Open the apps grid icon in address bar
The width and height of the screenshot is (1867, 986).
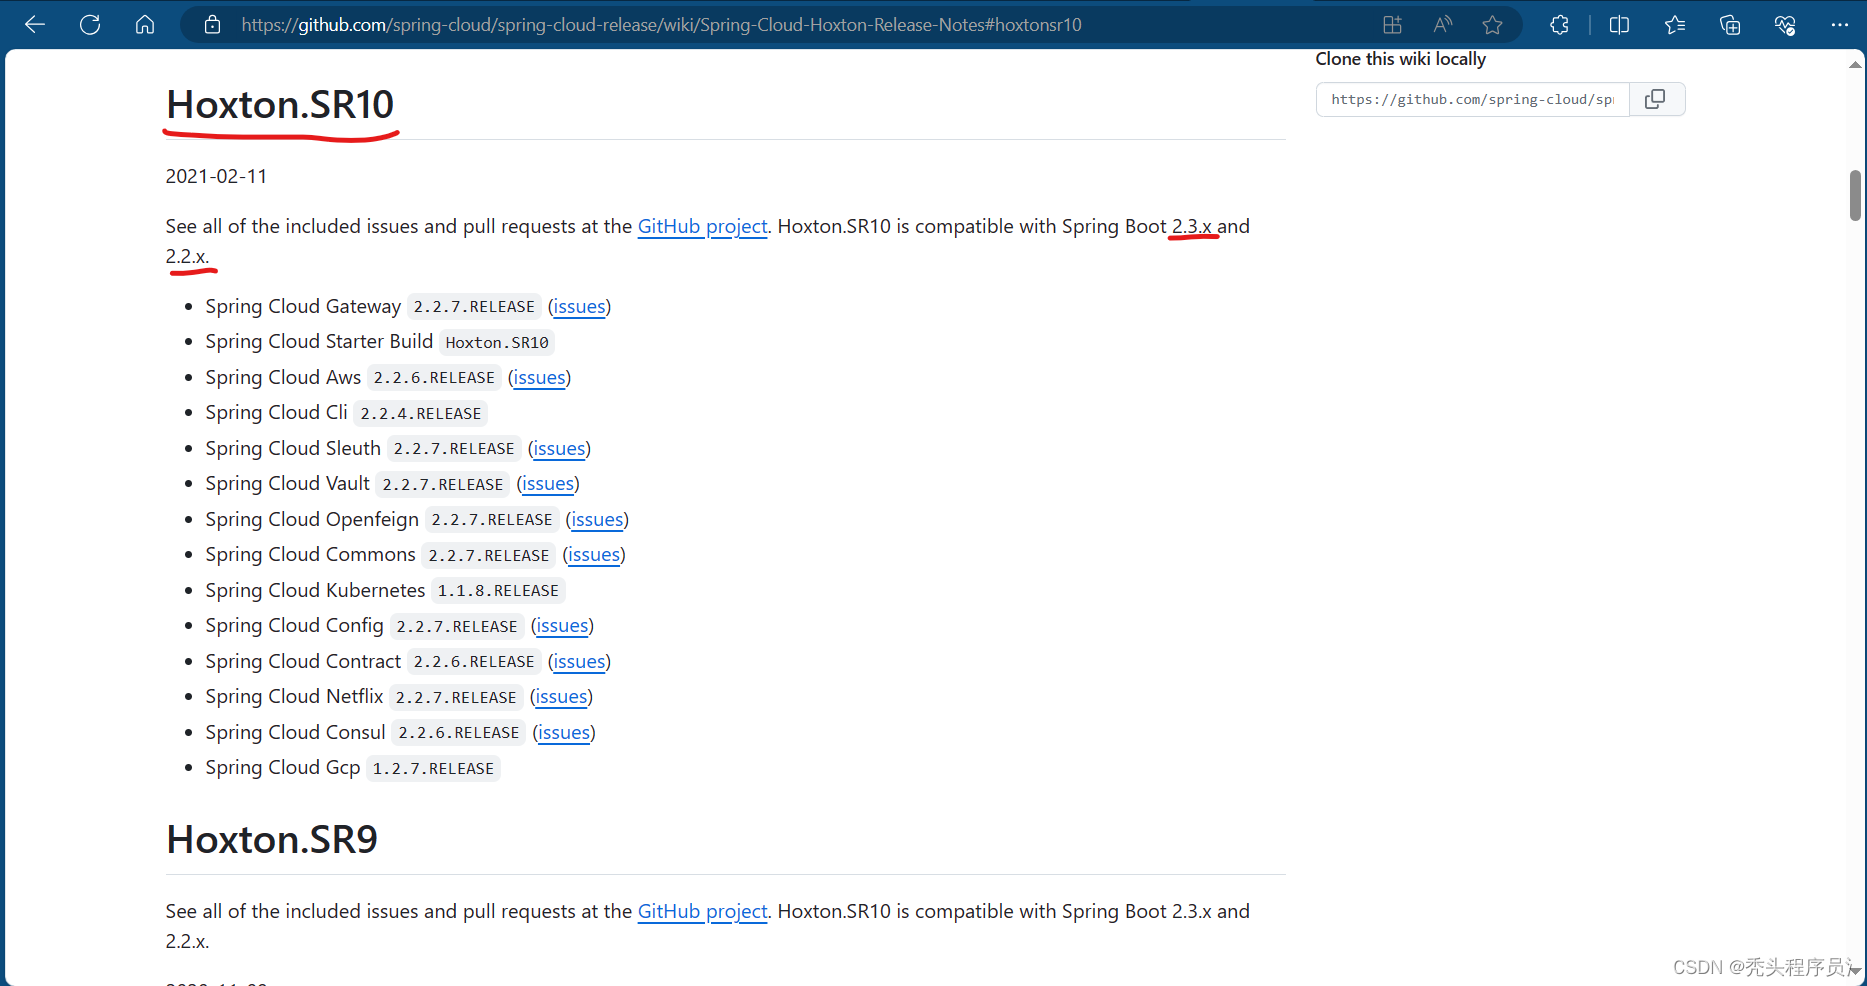[1392, 25]
